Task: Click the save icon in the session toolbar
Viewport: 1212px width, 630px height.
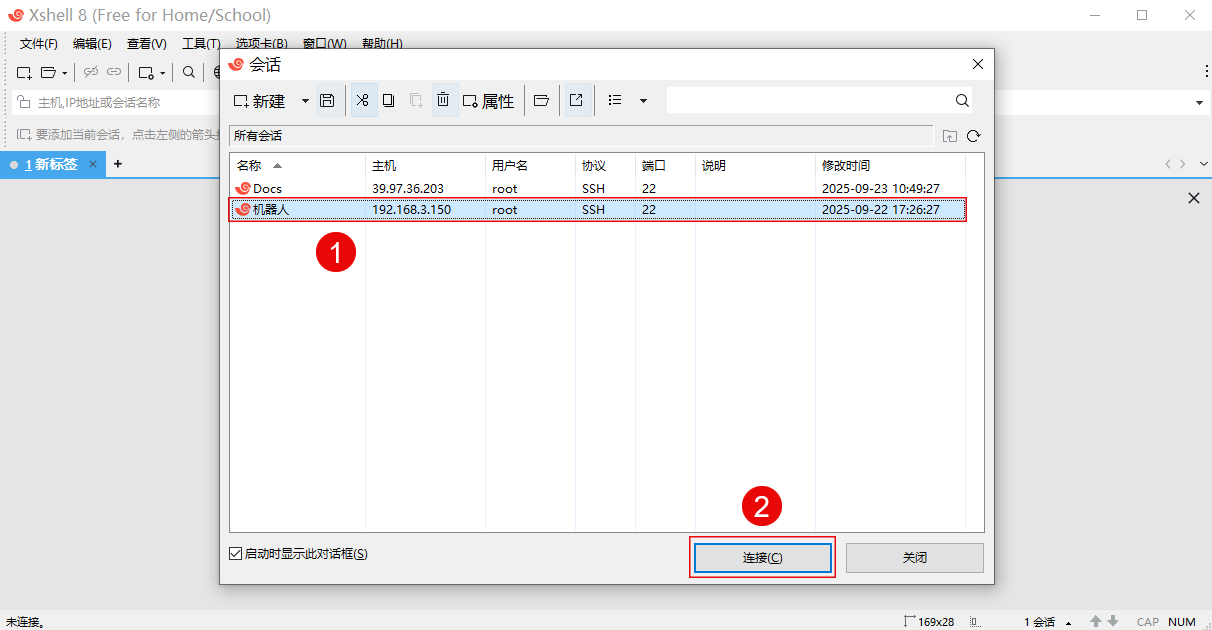Action: [327, 101]
